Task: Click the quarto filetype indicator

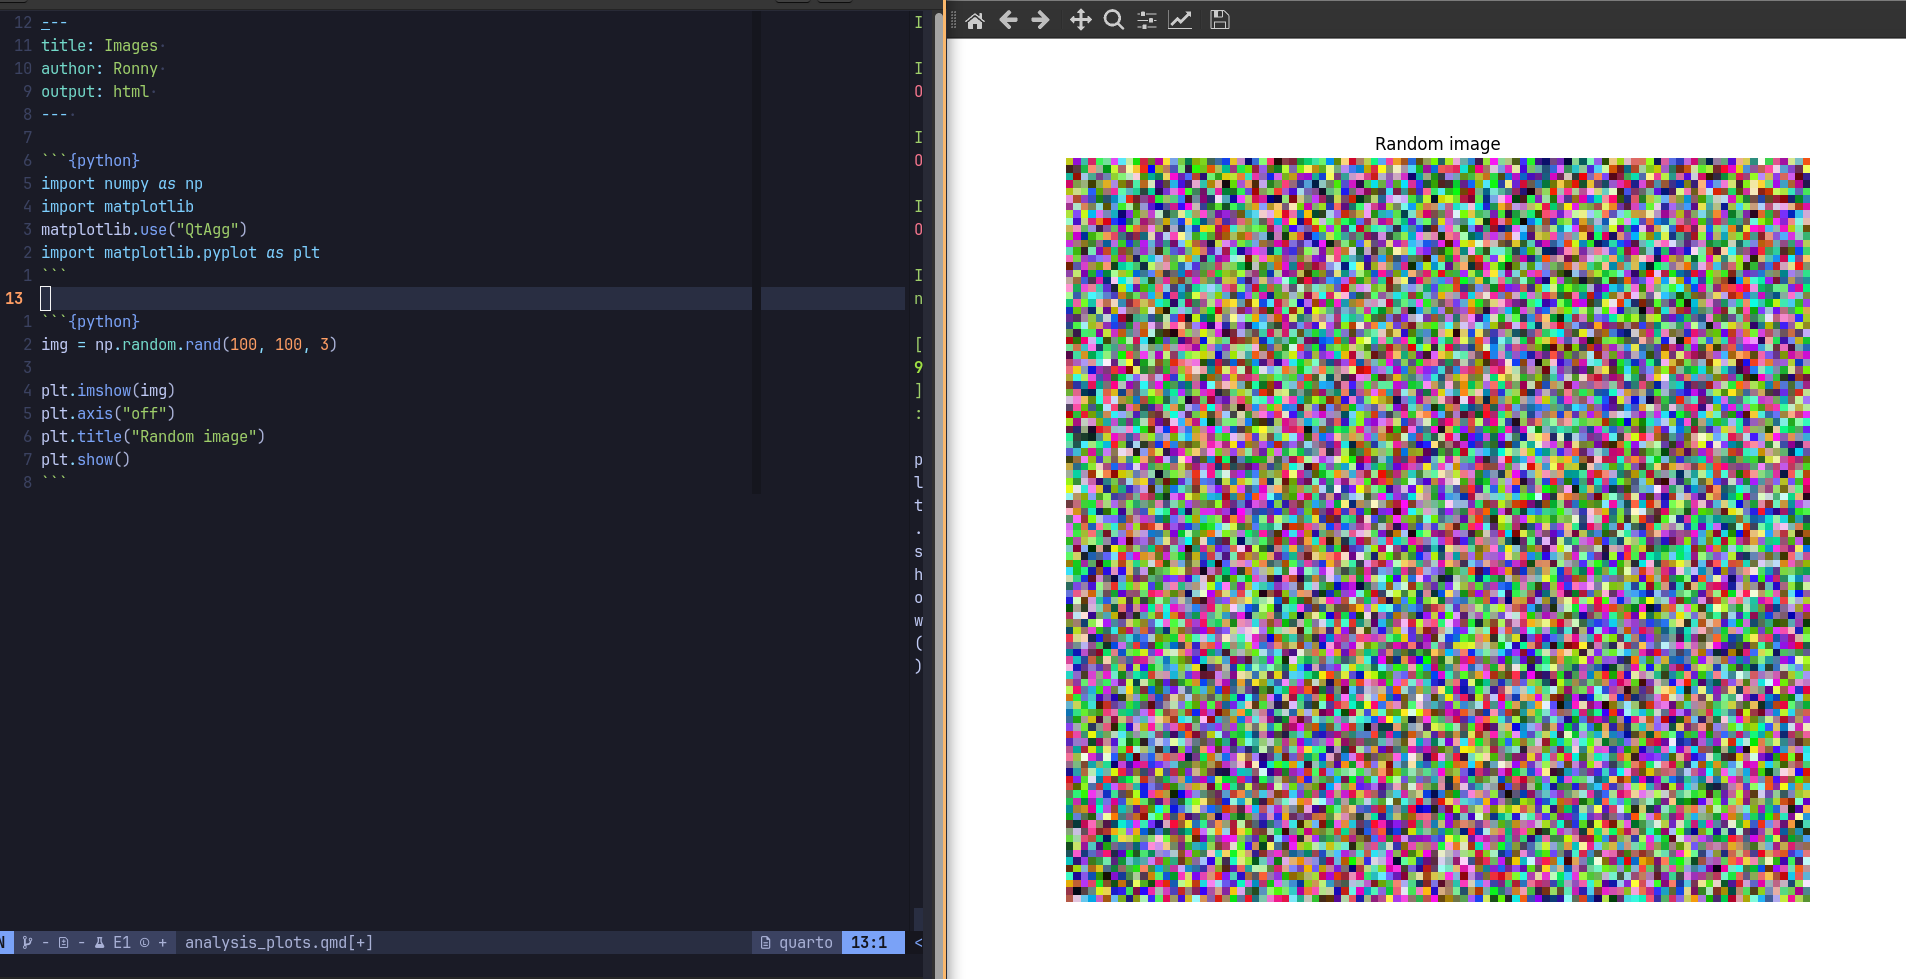Action: [796, 942]
